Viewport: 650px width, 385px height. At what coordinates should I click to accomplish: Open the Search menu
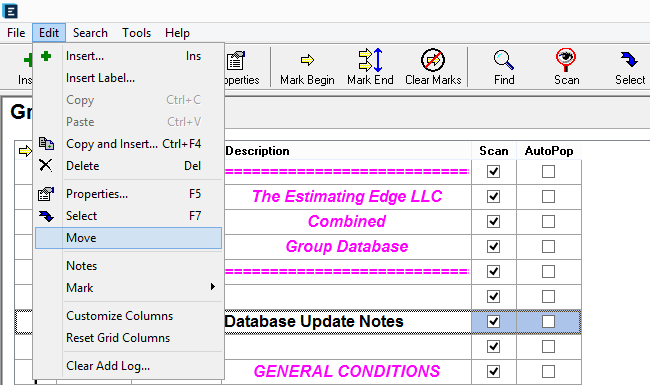click(90, 33)
